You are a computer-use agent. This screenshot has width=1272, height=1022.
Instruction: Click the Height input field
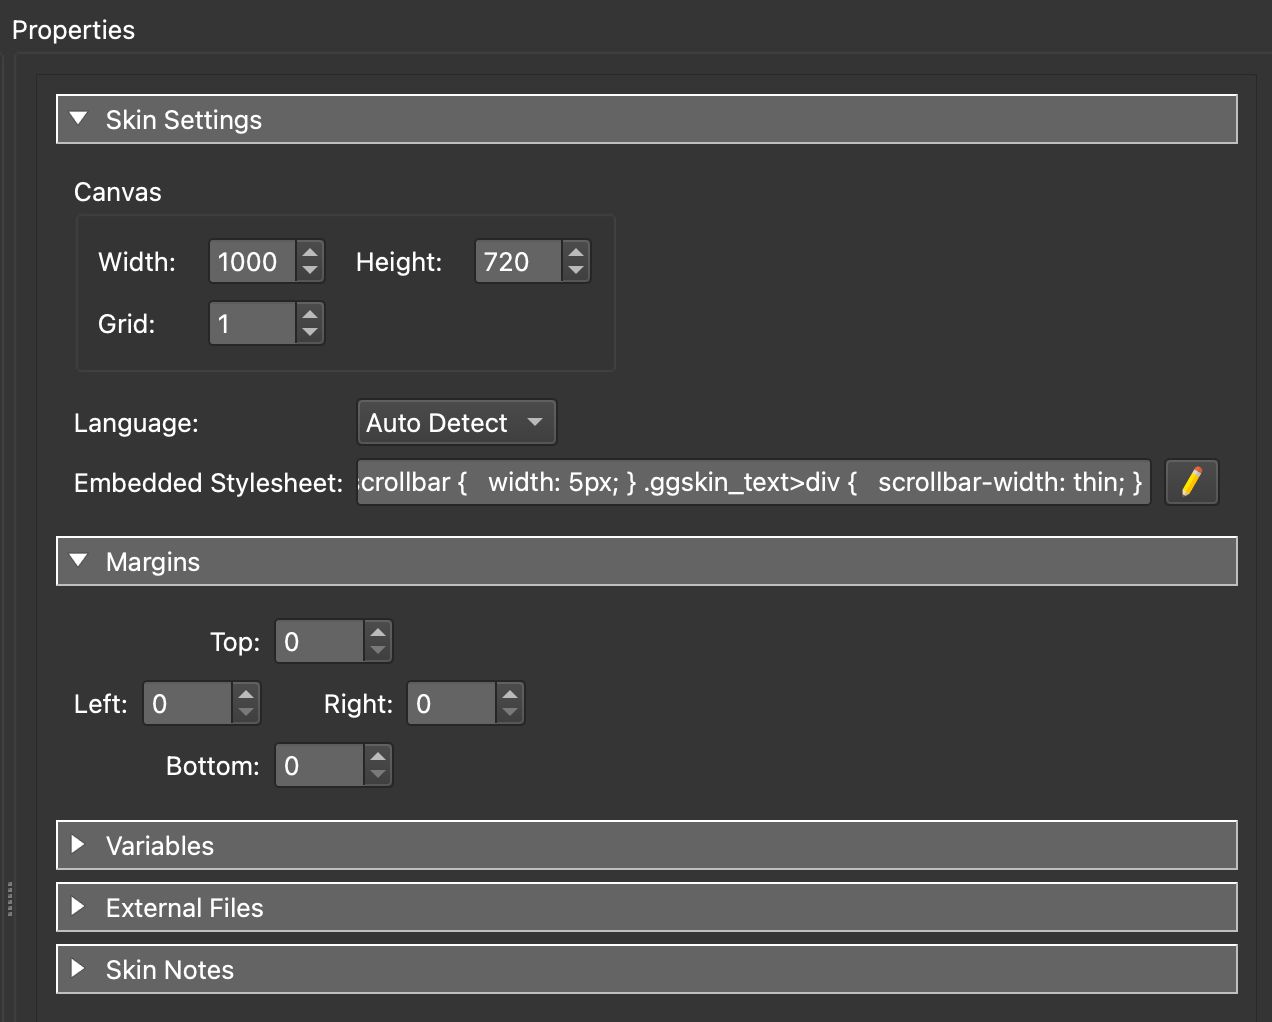point(518,261)
